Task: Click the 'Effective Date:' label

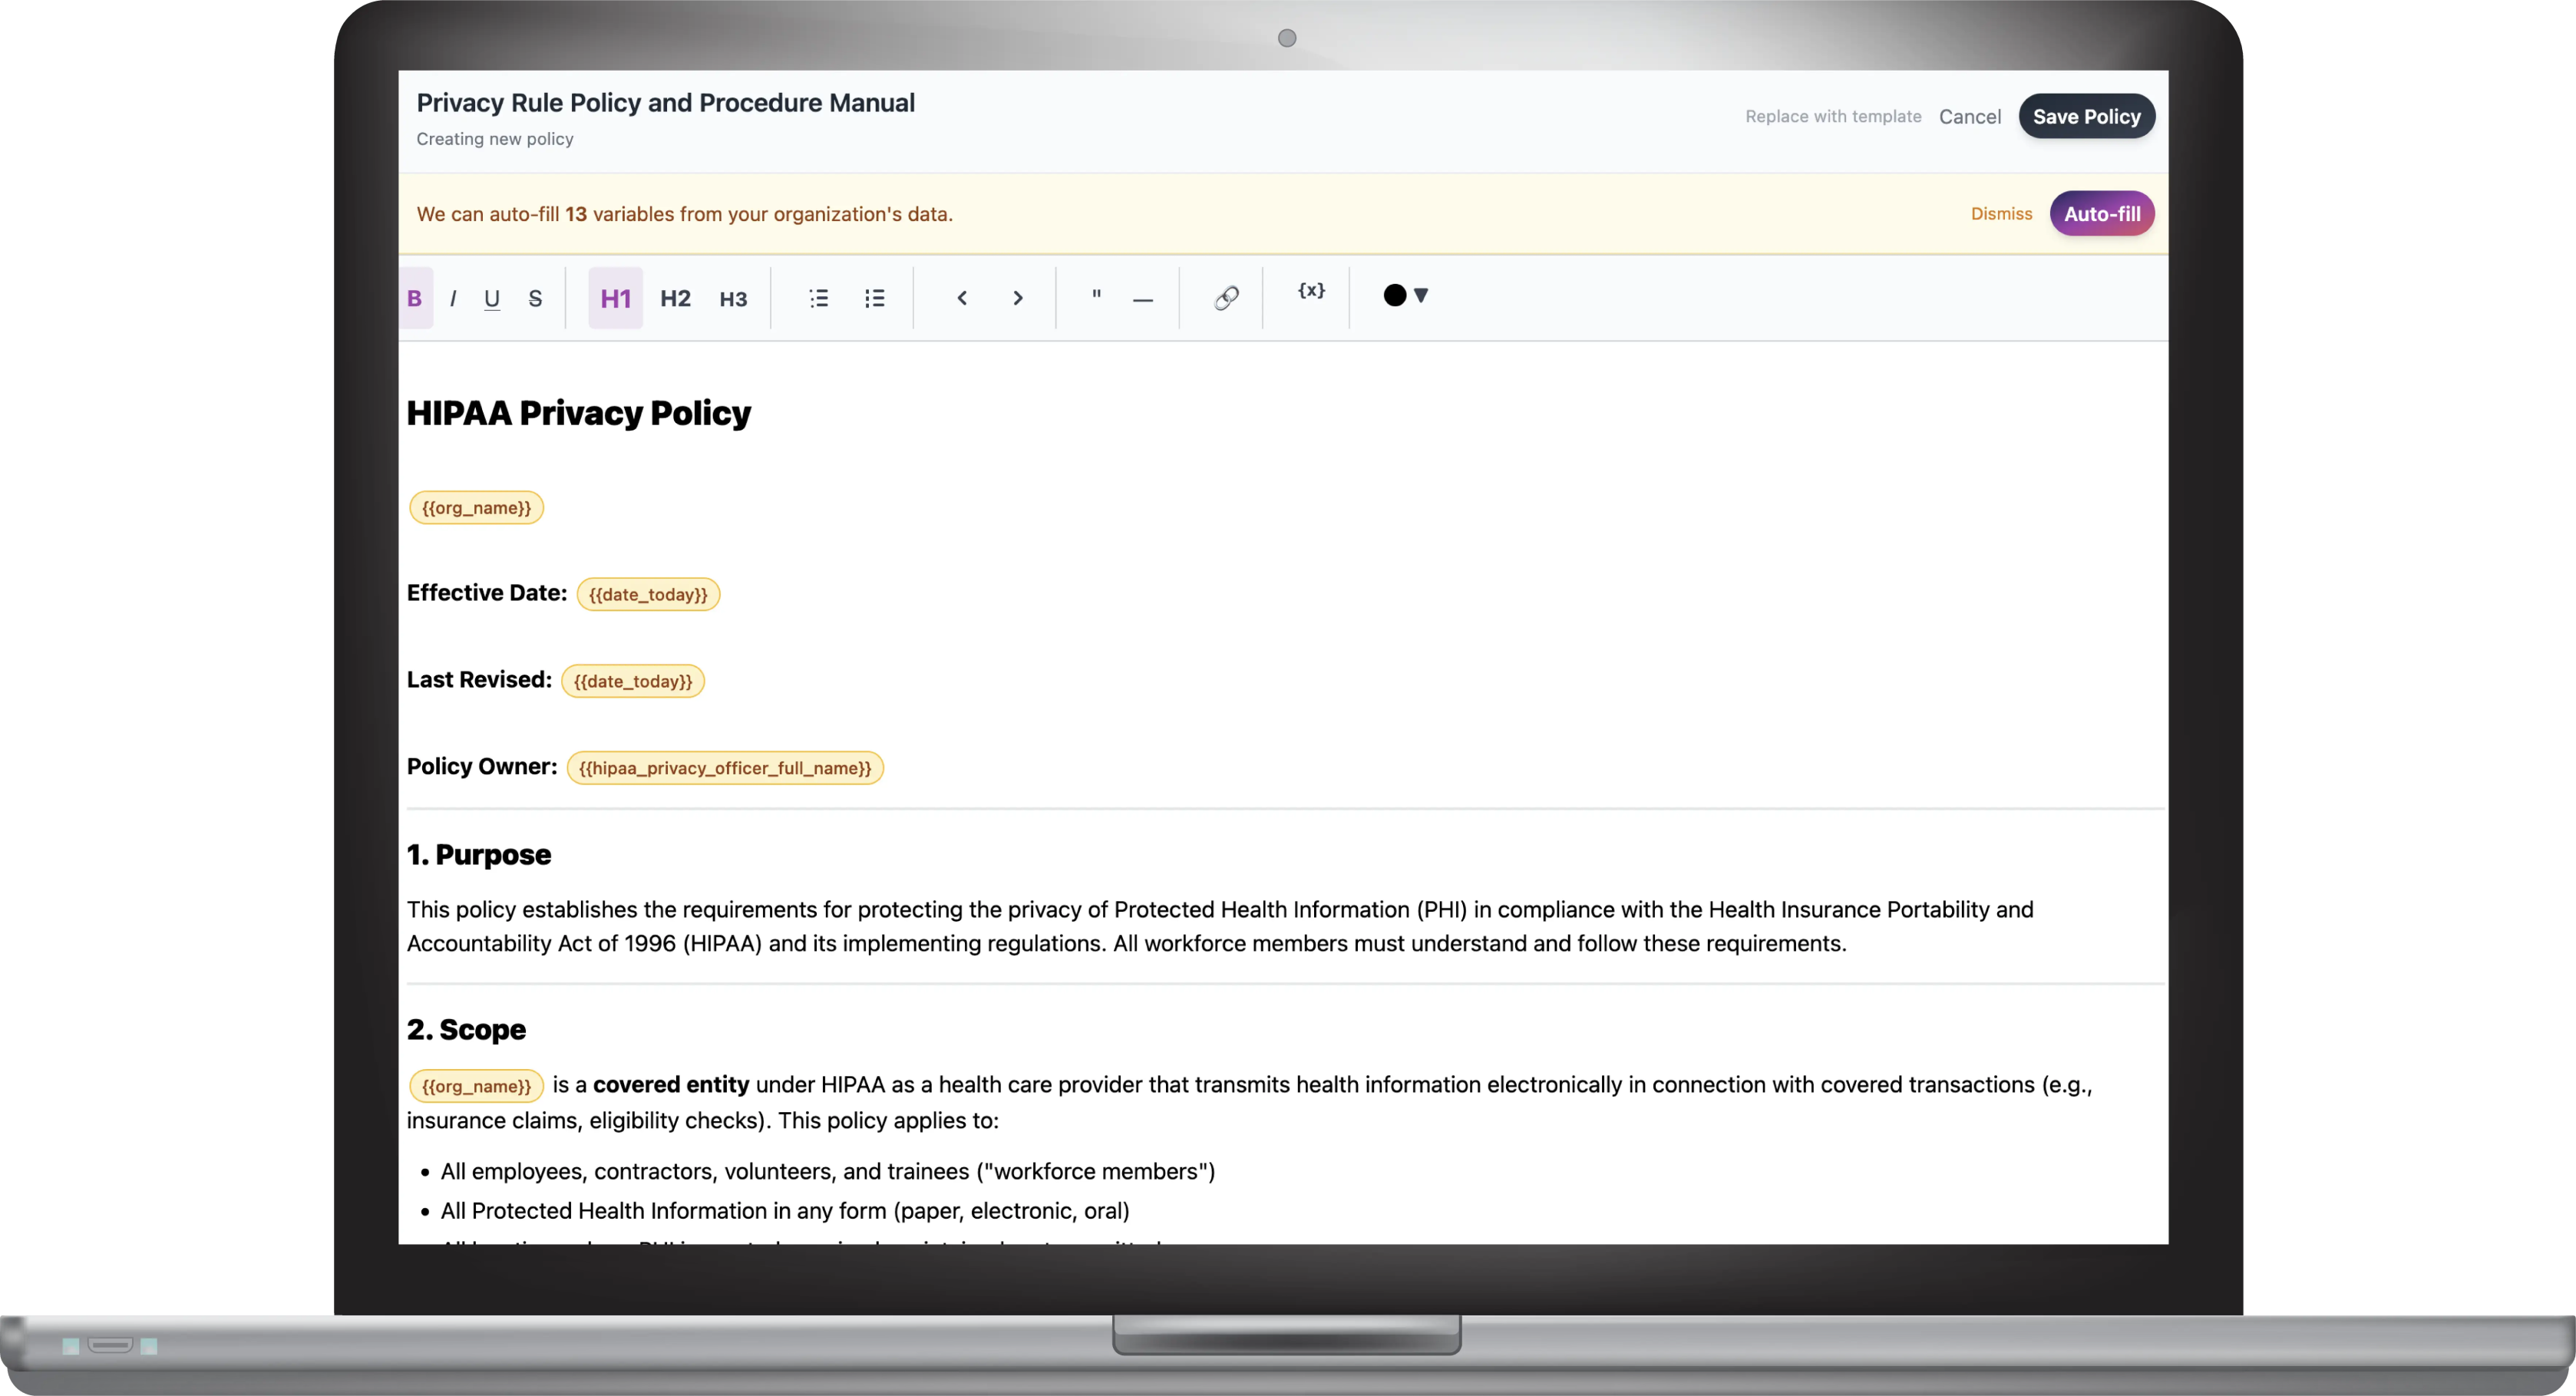Action: click(487, 593)
